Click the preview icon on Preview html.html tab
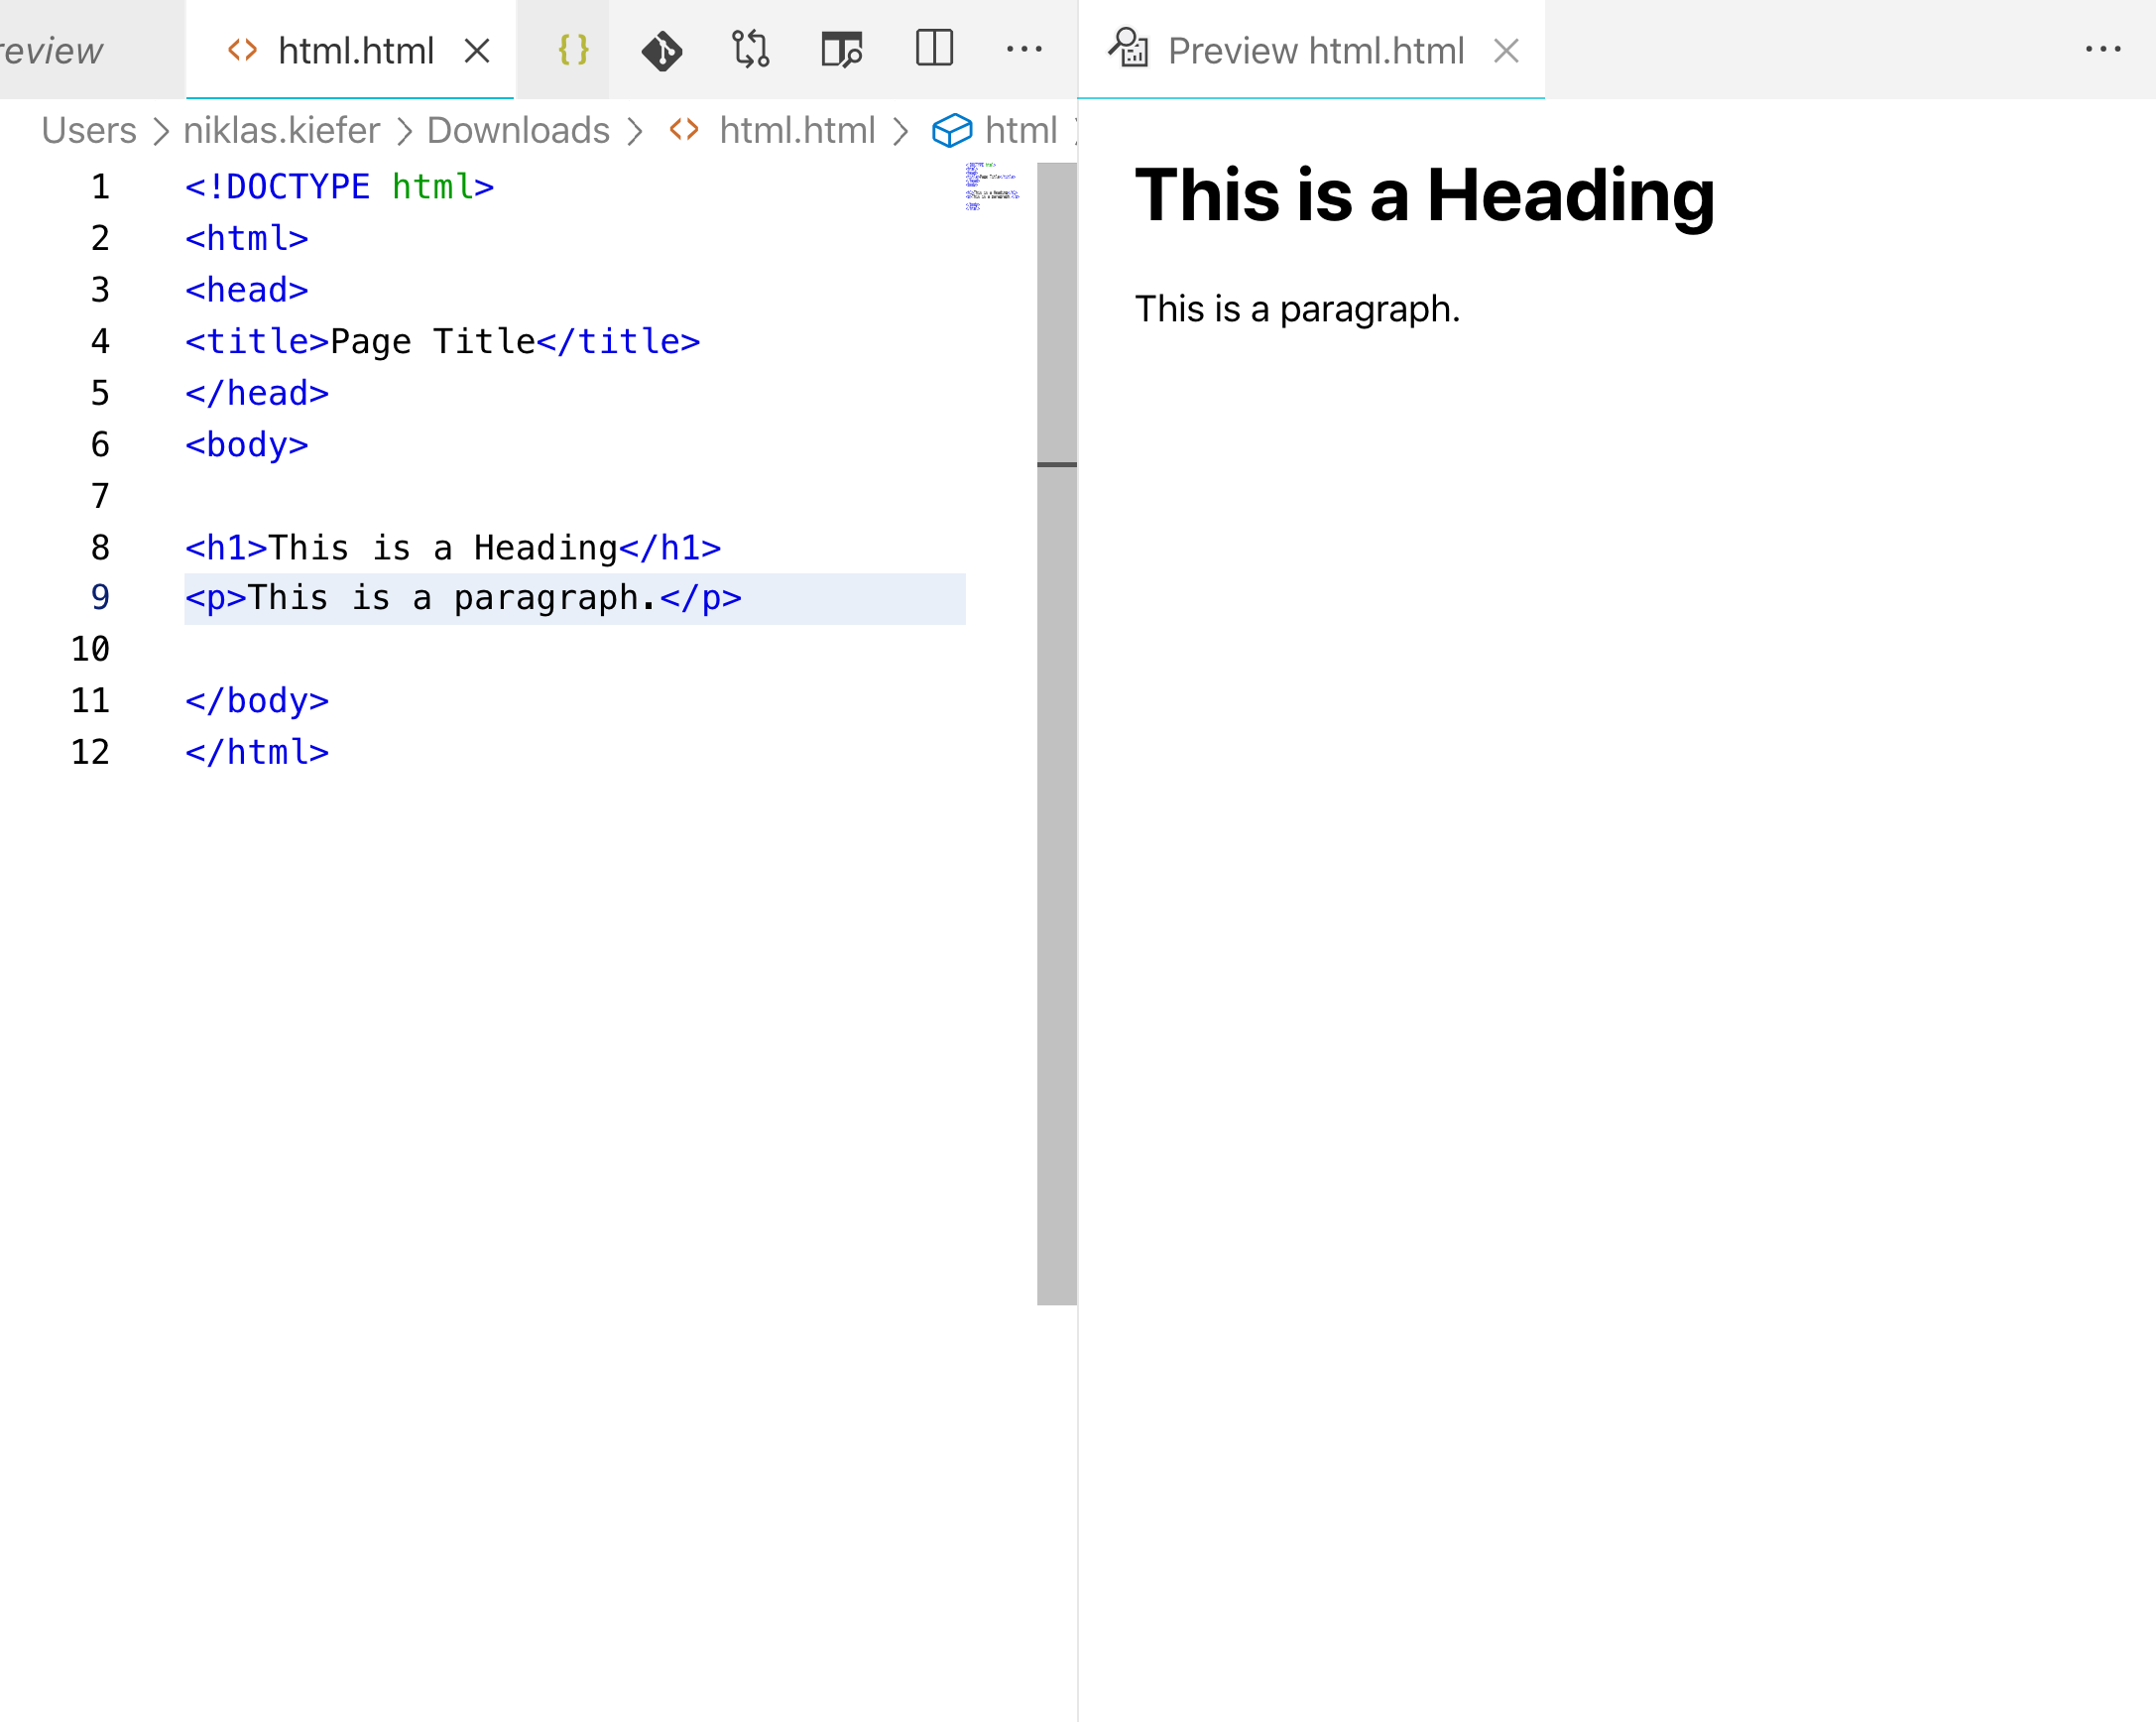 tap(1129, 49)
